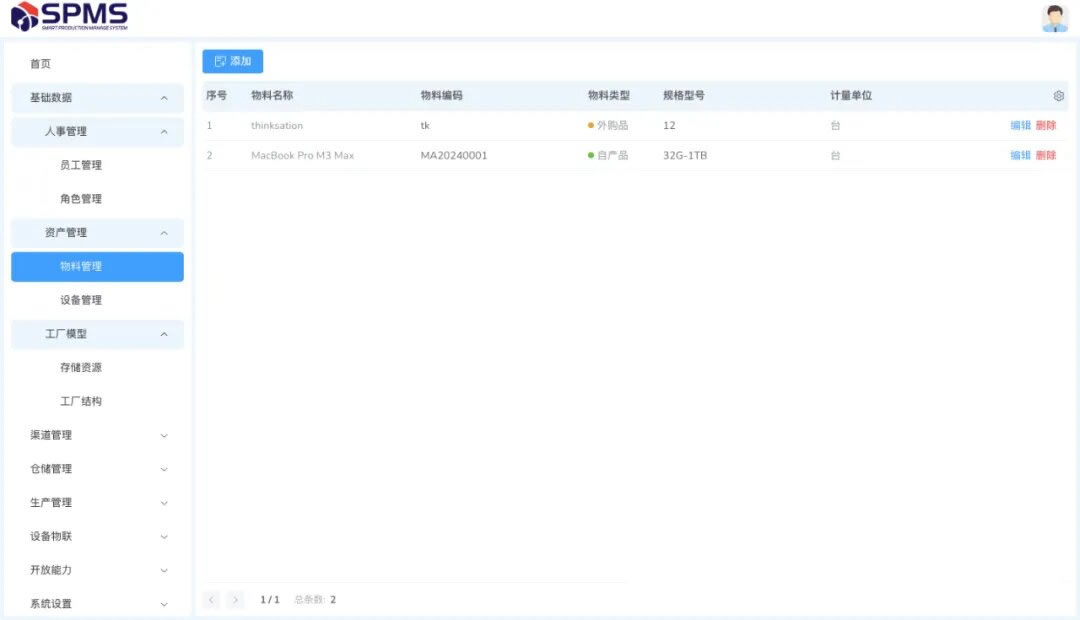Select 设备管理 in the sidebar

pyautogui.click(x=81, y=300)
